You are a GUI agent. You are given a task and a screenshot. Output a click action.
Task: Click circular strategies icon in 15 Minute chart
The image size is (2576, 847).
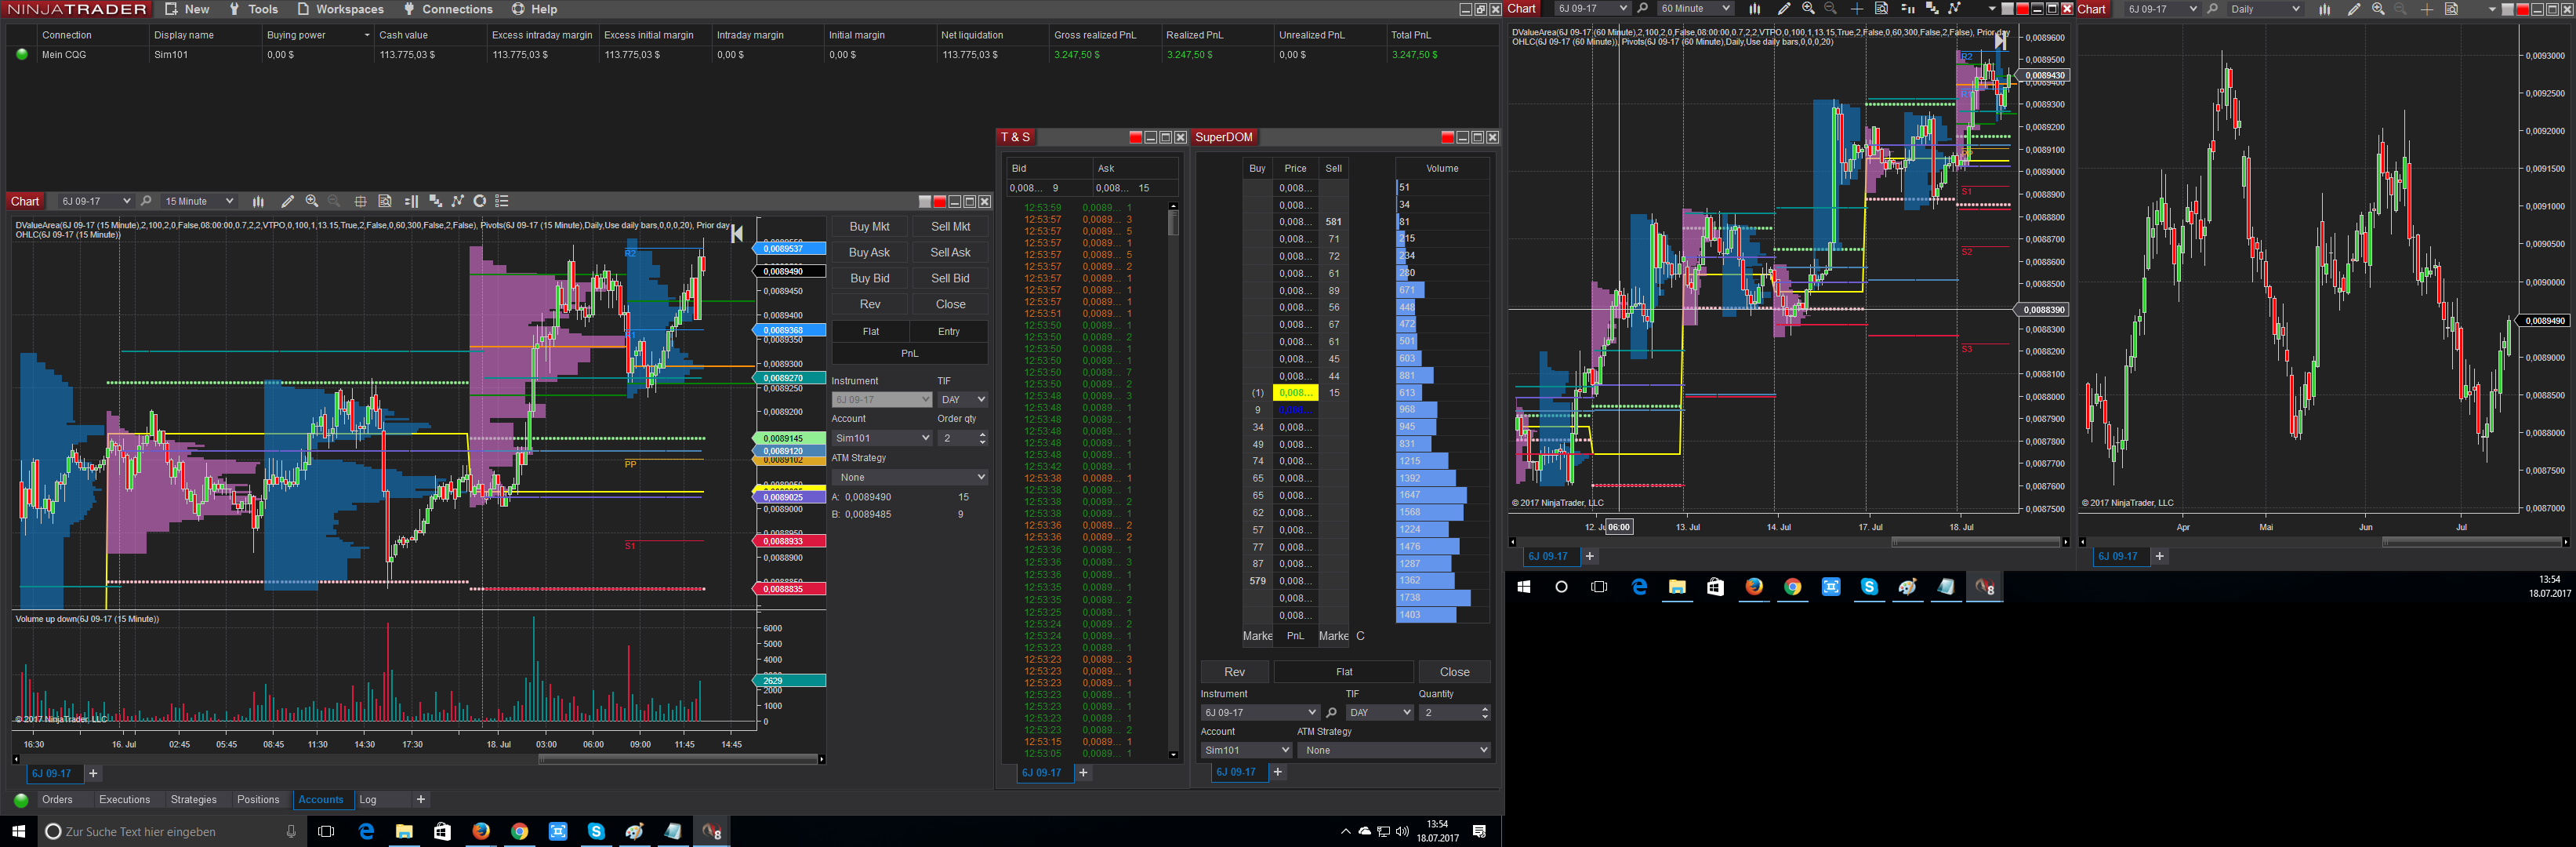[x=480, y=201]
